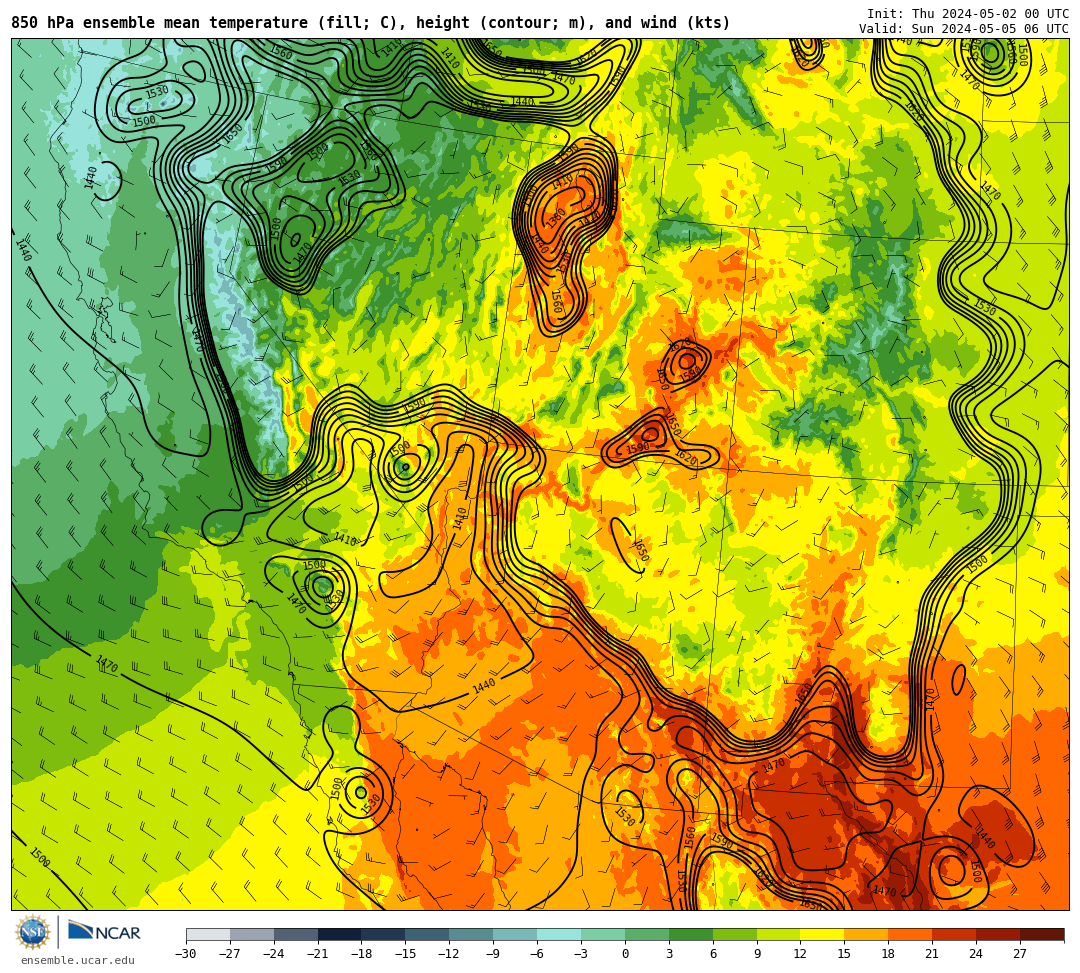
Task: Click the positive 12 colorbar tick label
Action: point(800,954)
